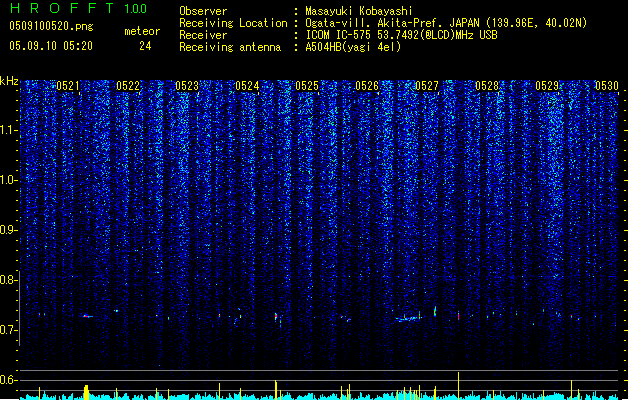The width and height of the screenshot is (629, 400).
Task: Click the meteor count value 24
Action: (x=145, y=46)
